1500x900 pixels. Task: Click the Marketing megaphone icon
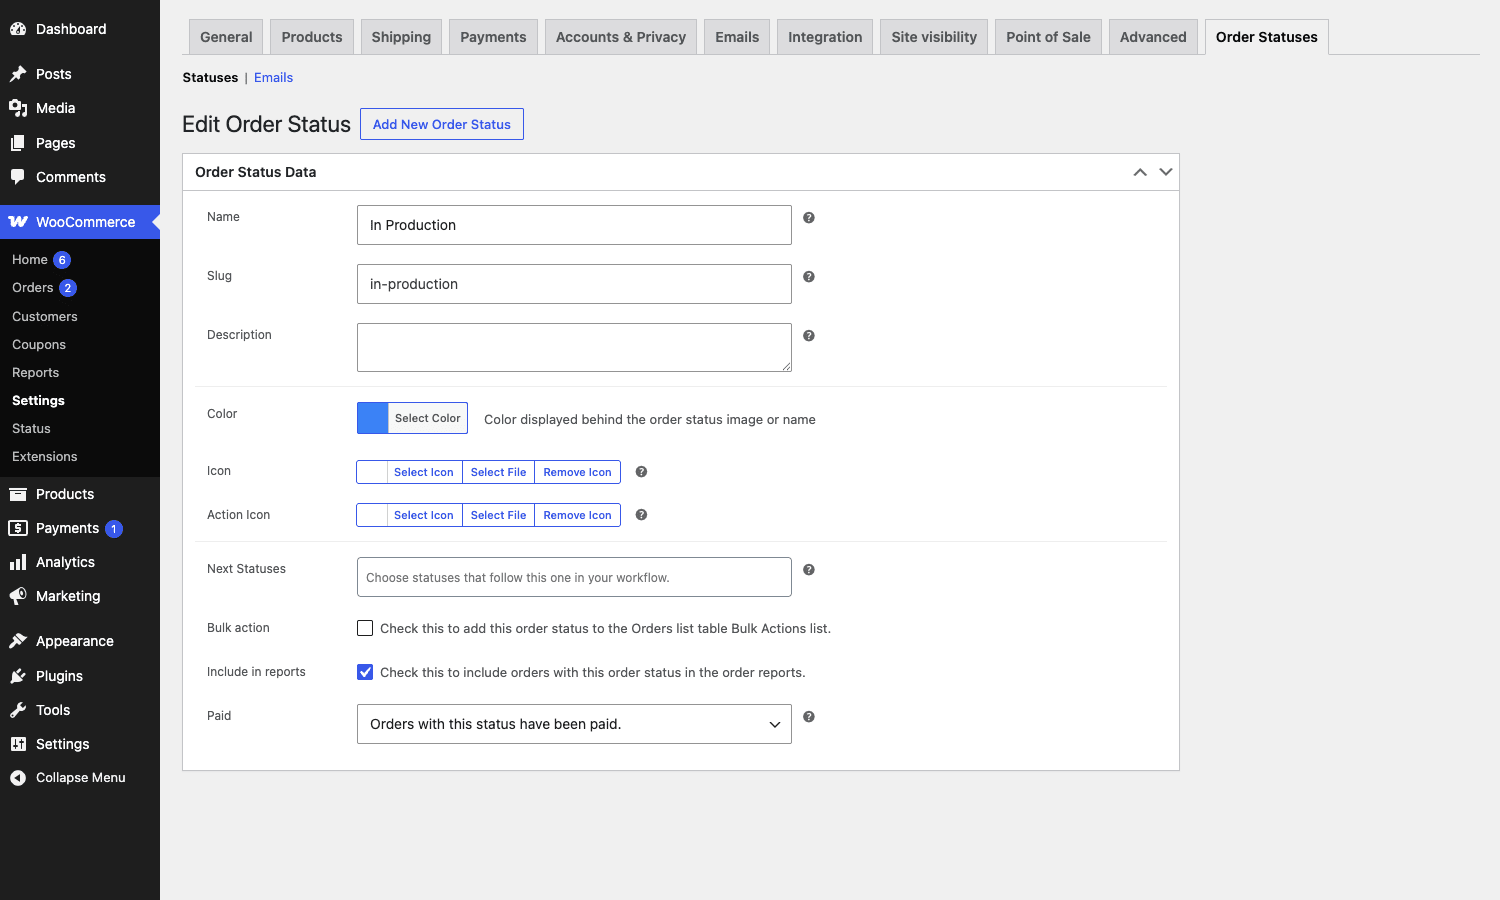pyautogui.click(x=18, y=596)
